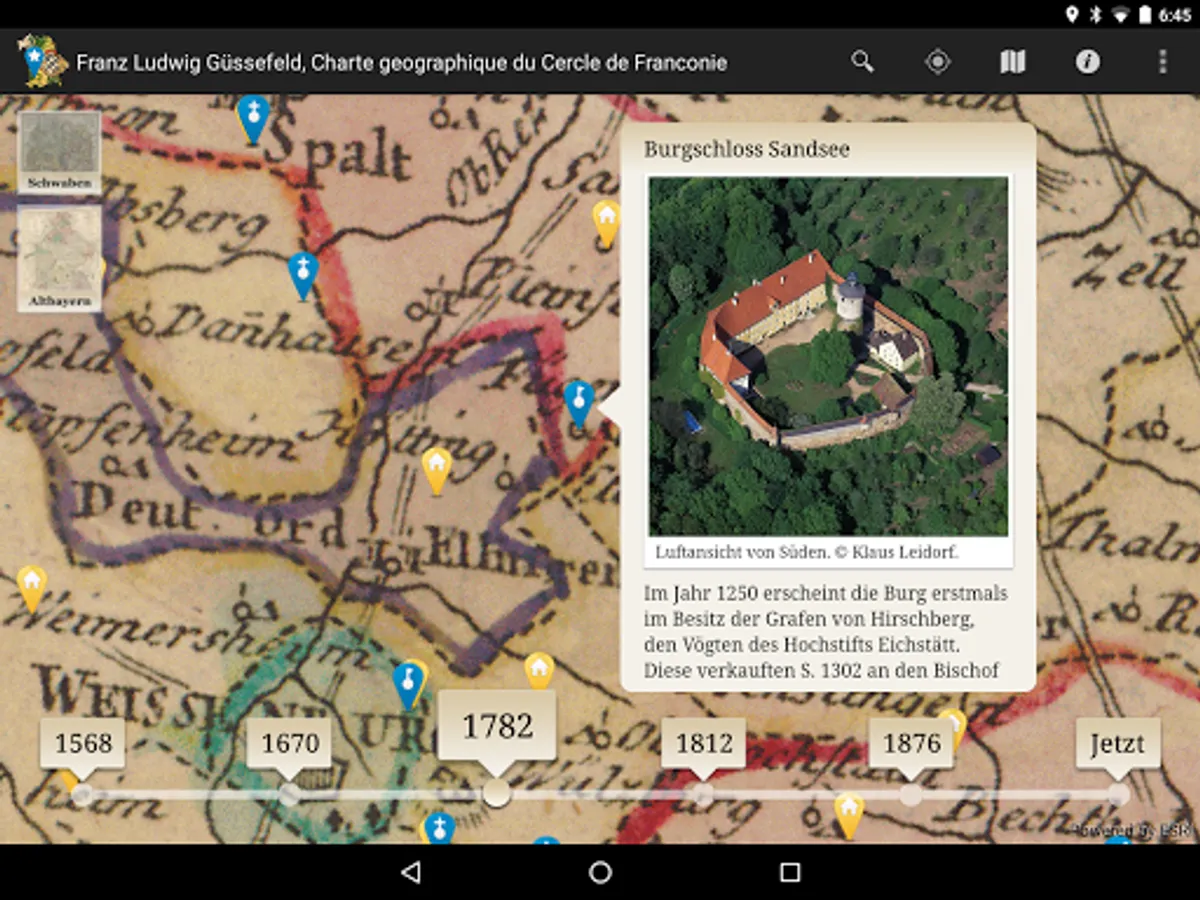
Task: Tap the yellow house pin below 1876 marker
Action: pos(849,815)
